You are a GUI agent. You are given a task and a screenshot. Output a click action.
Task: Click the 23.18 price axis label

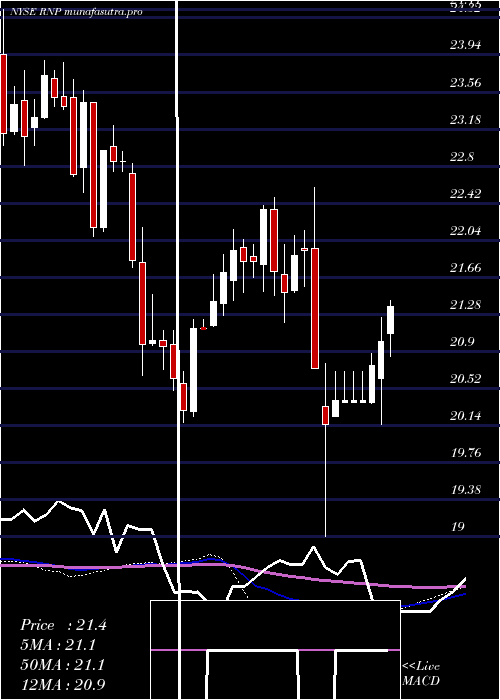466,119
